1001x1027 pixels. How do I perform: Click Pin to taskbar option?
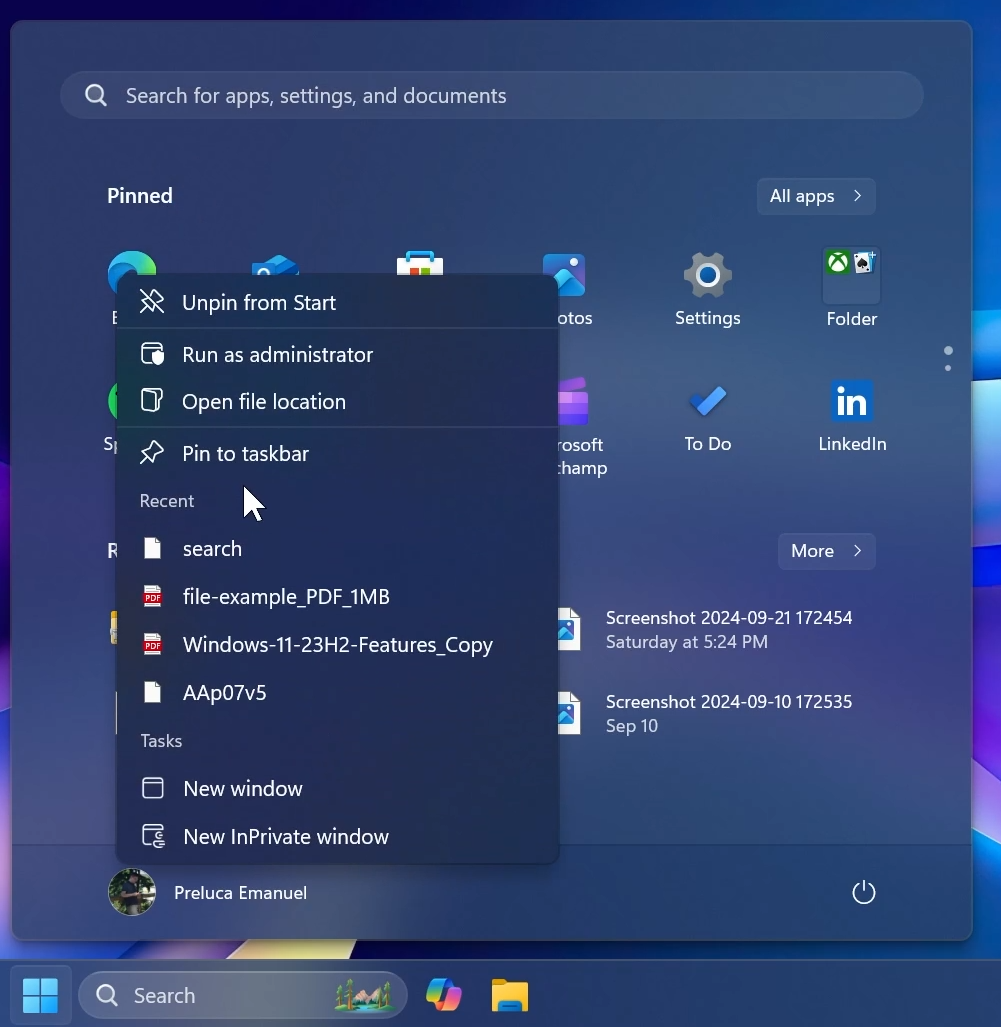pyautogui.click(x=337, y=453)
